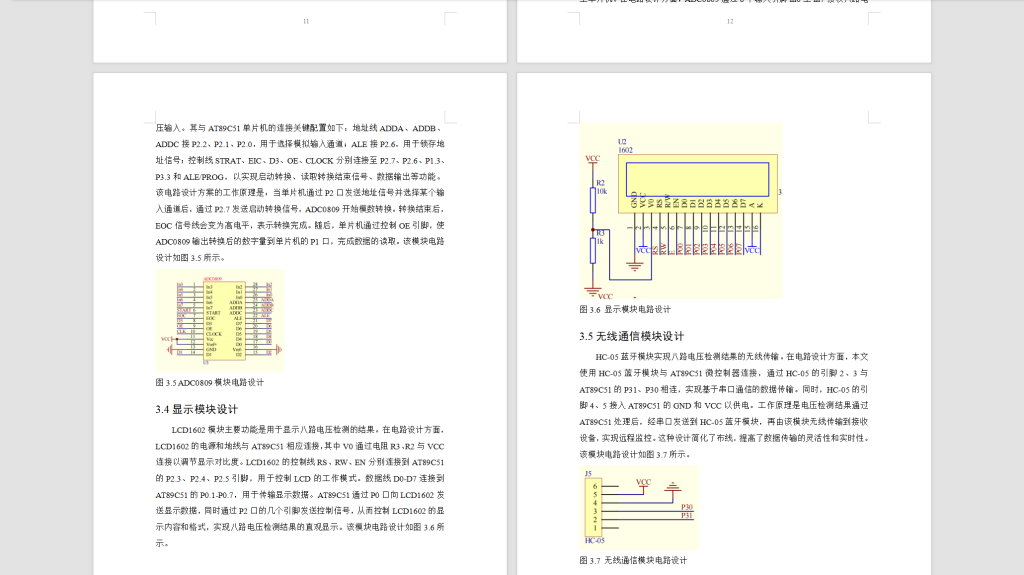The width and height of the screenshot is (1024, 575).
Task: Click the 'P30' net label in the HC-05 figure
Action: pos(686,507)
